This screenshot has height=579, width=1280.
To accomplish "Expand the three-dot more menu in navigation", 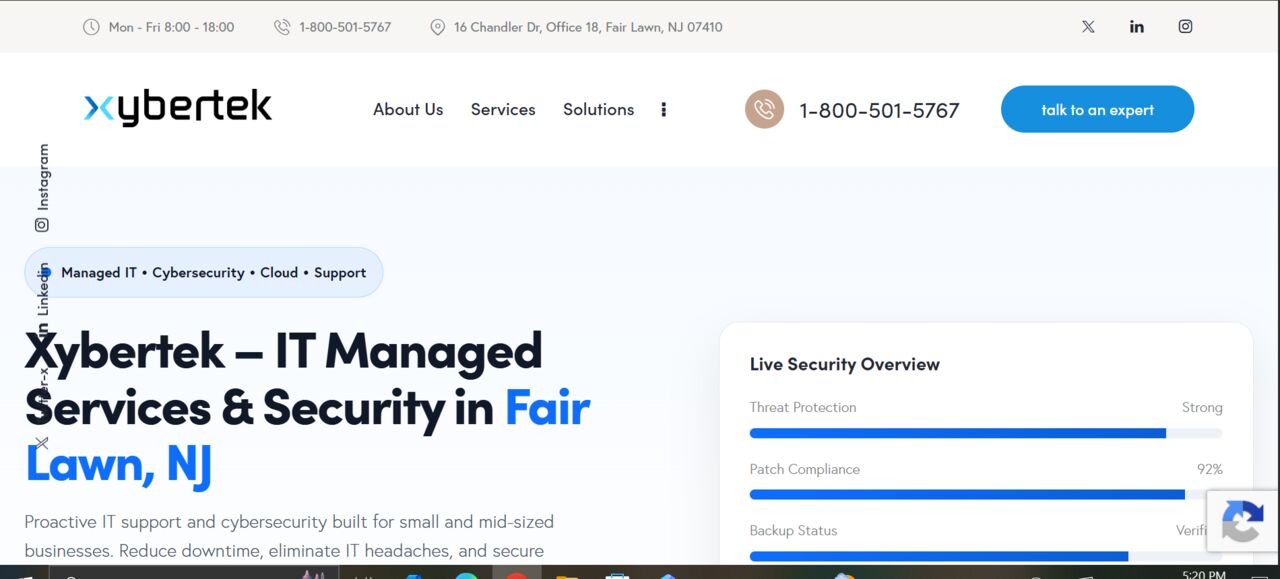I will (x=663, y=110).
